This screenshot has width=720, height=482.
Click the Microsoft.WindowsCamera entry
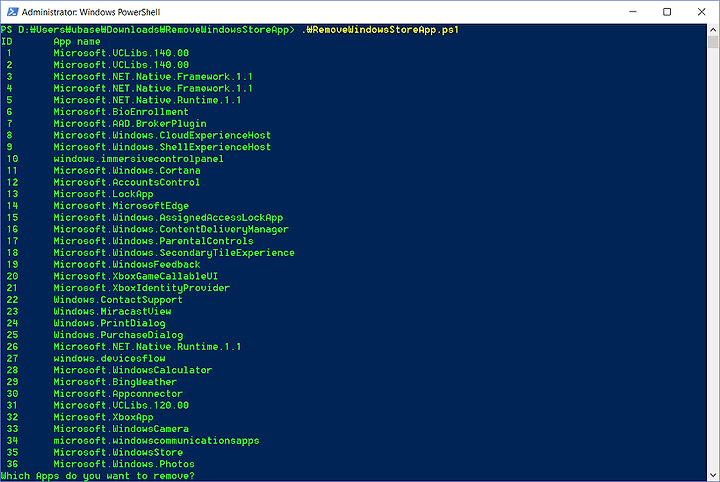tap(121, 429)
